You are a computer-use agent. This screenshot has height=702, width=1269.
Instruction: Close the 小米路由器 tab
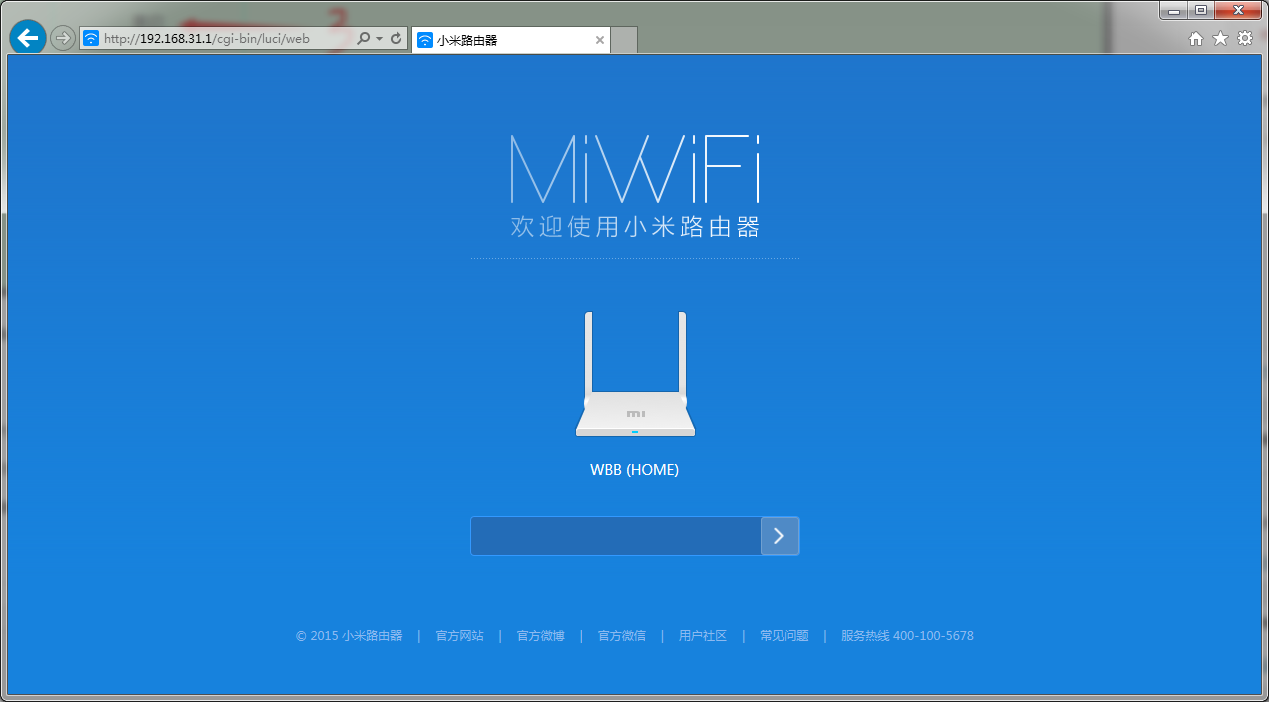click(x=600, y=40)
